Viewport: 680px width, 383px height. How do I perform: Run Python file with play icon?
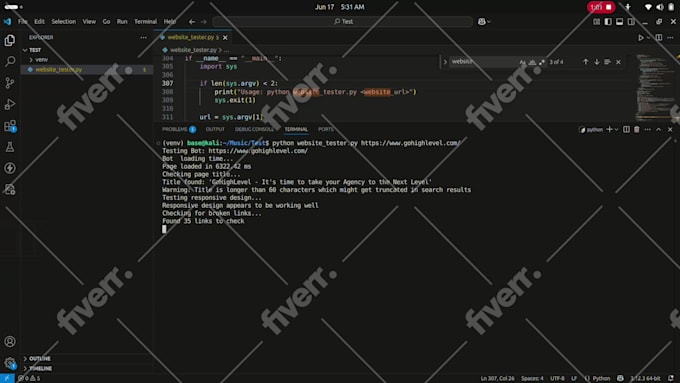[x=641, y=38]
